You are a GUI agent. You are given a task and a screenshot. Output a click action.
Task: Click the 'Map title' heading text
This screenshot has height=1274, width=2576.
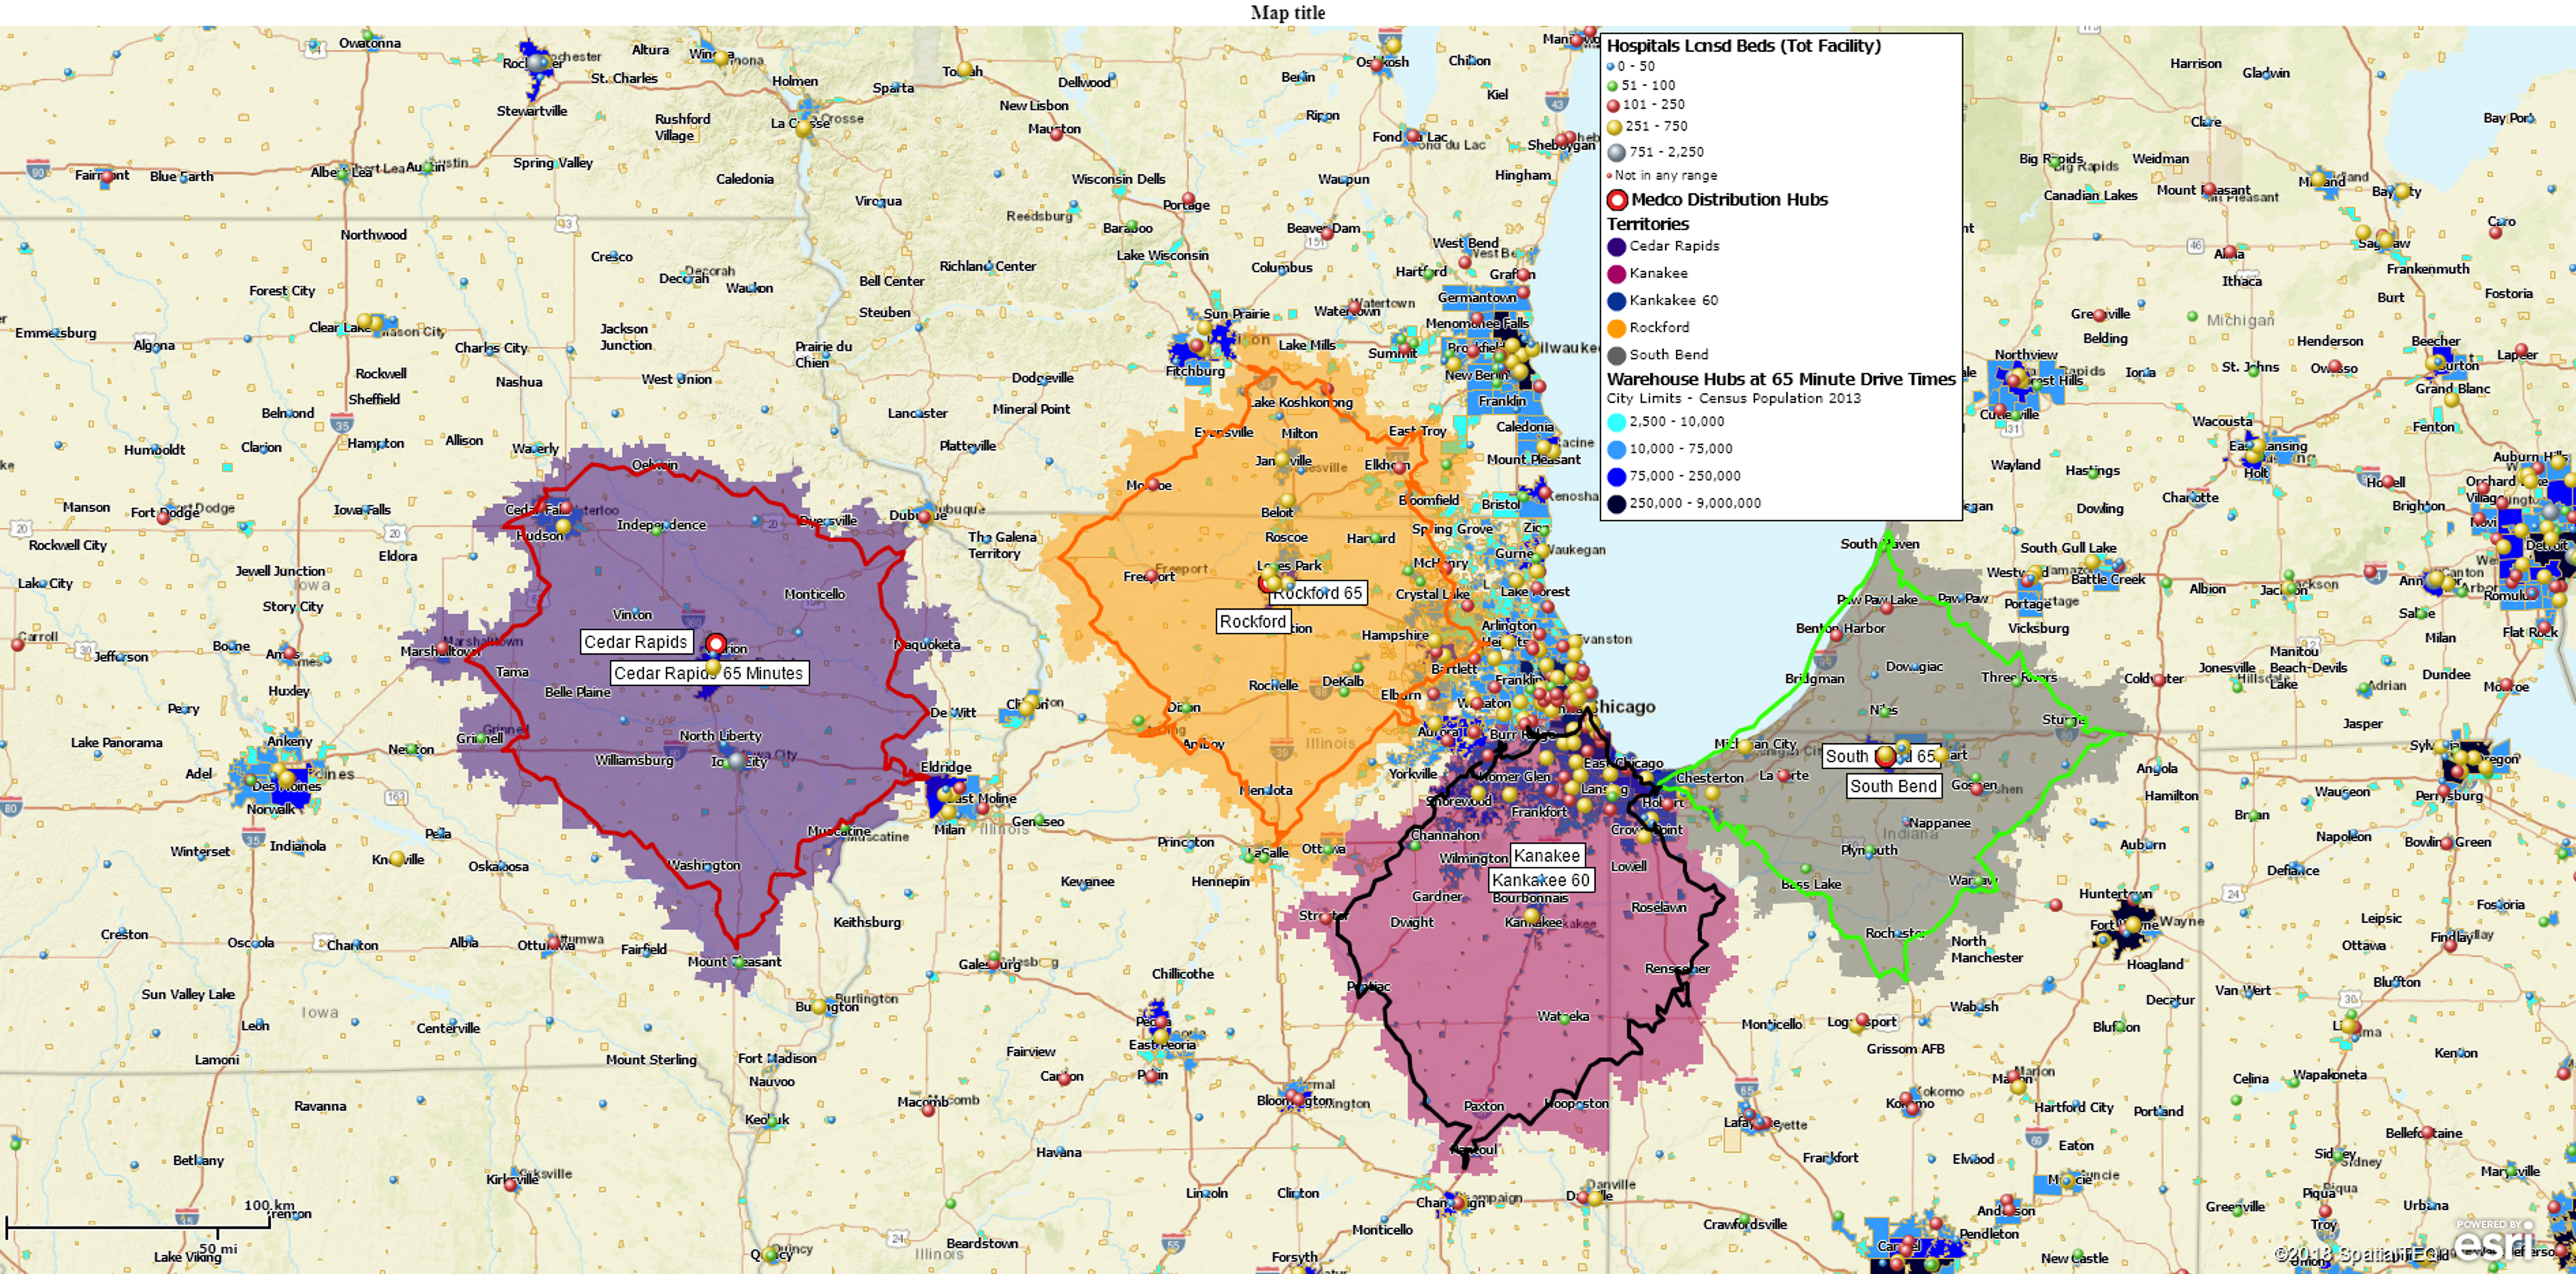pos(1288,13)
